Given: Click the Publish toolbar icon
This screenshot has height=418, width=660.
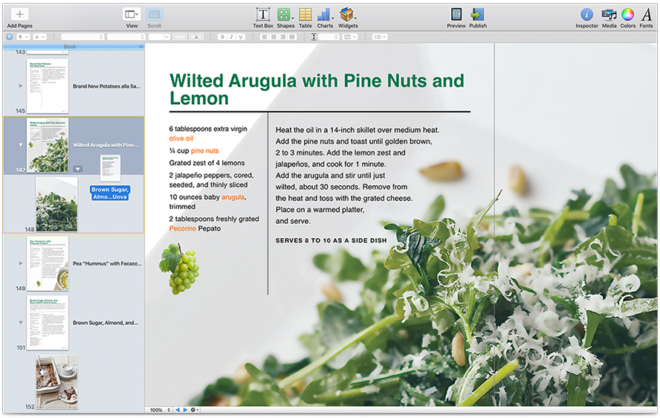Looking at the screenshot, I should coord(478,18).
